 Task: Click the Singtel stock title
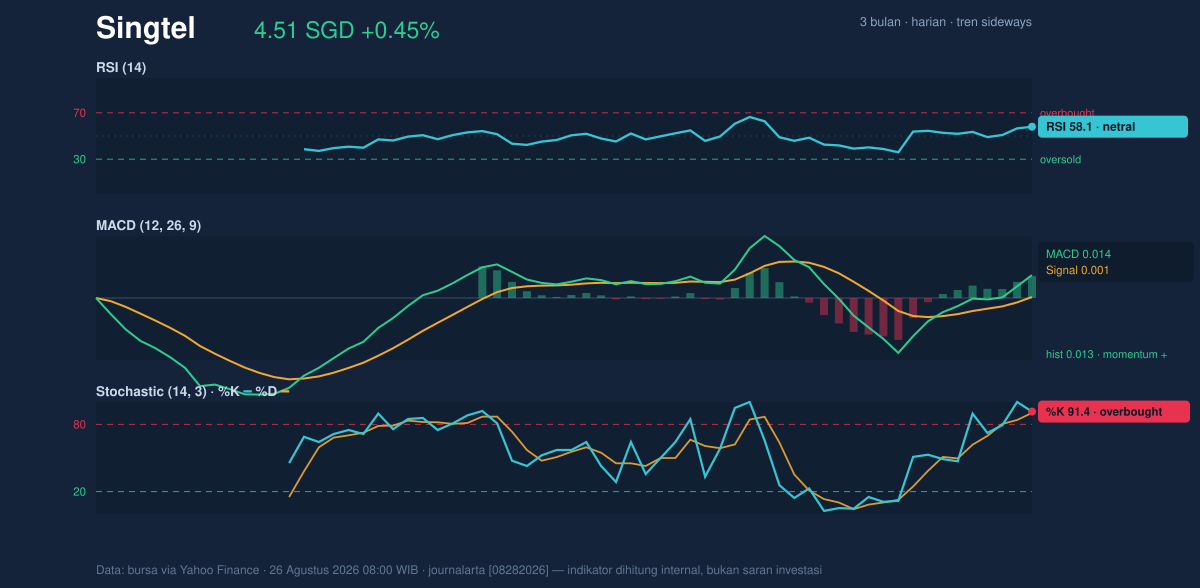click(x=145, y=28)
